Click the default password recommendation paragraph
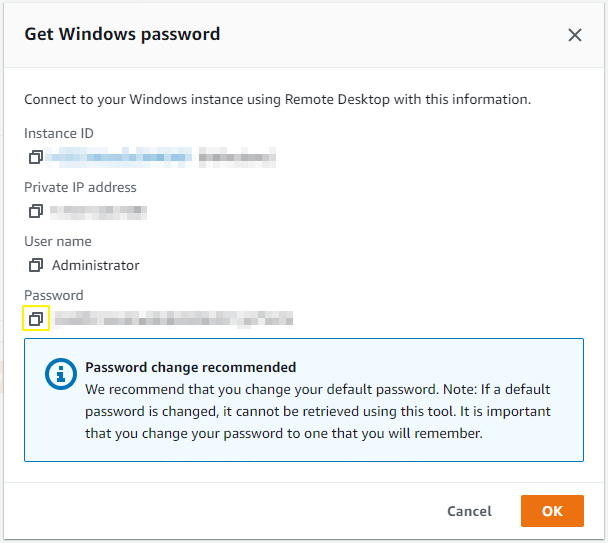 tap(318, 411)
